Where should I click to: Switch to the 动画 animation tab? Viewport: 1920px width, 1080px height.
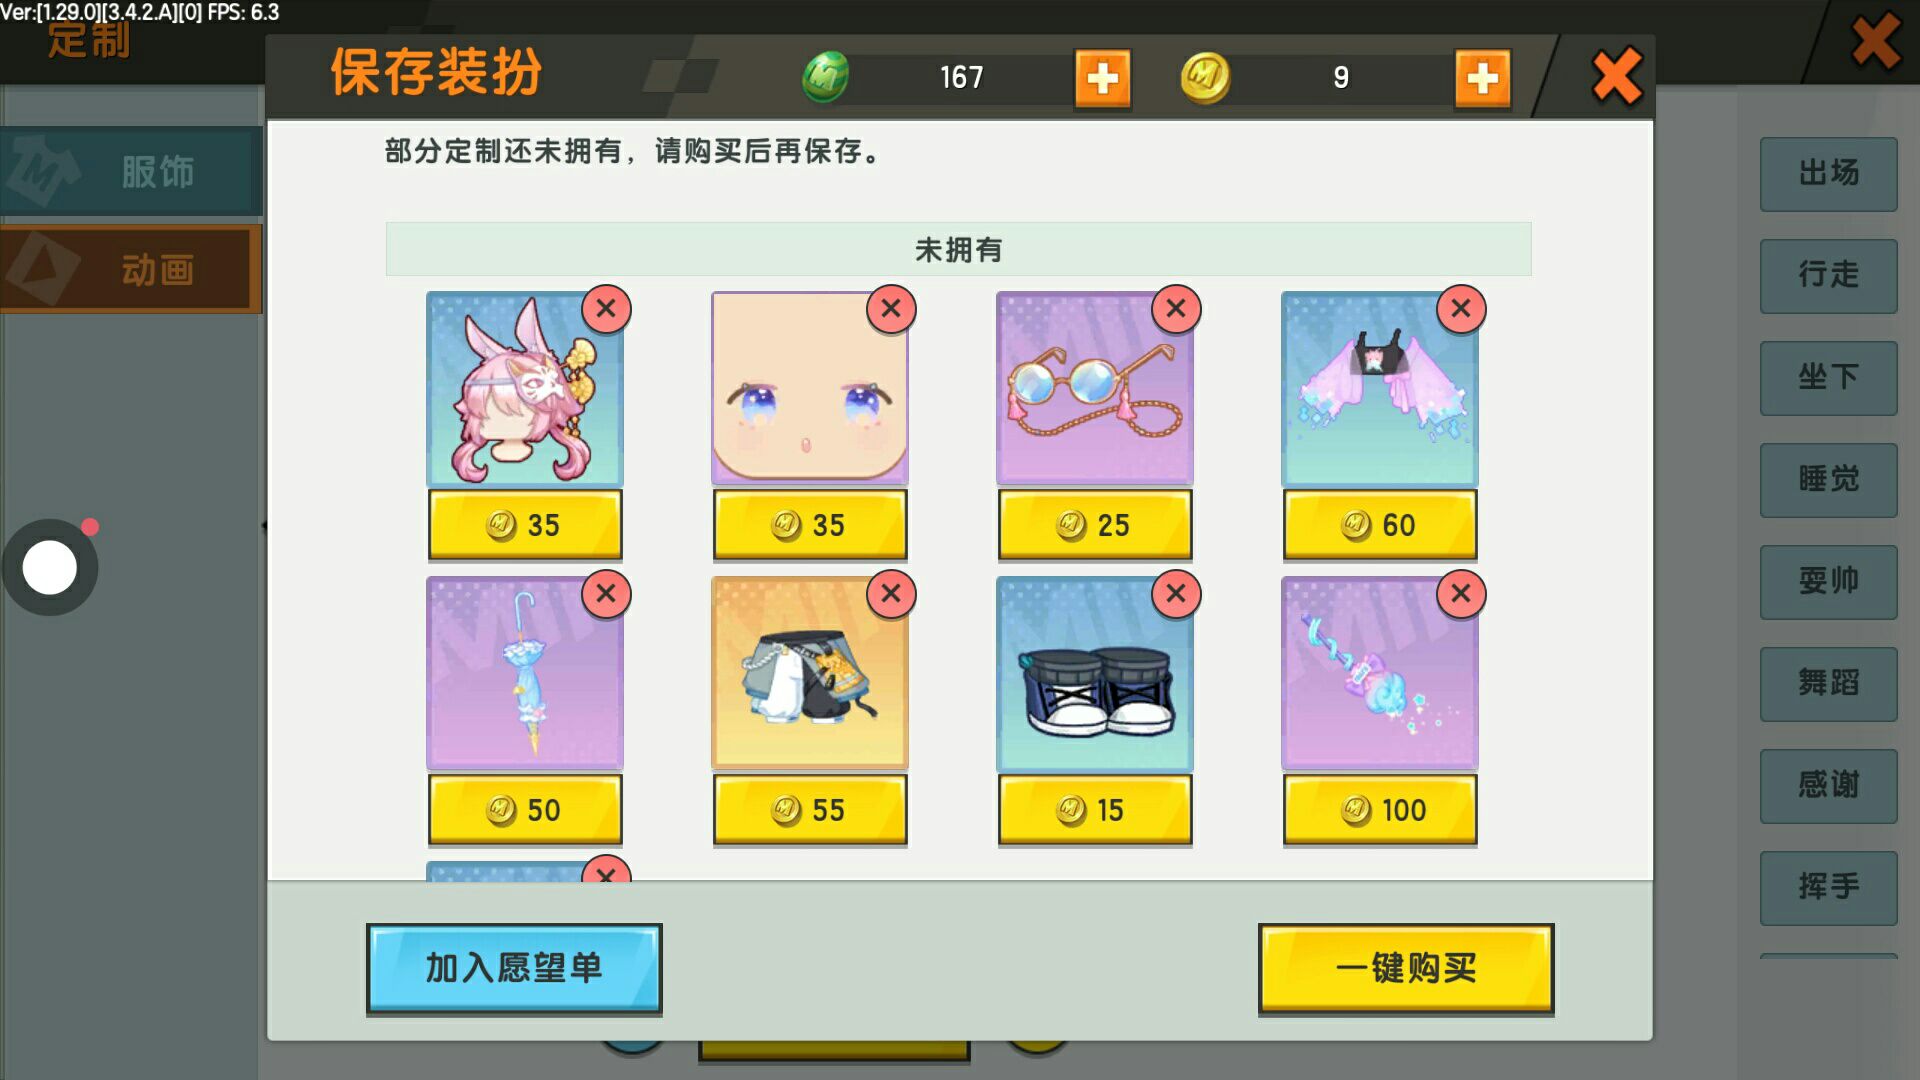[131, 269]
